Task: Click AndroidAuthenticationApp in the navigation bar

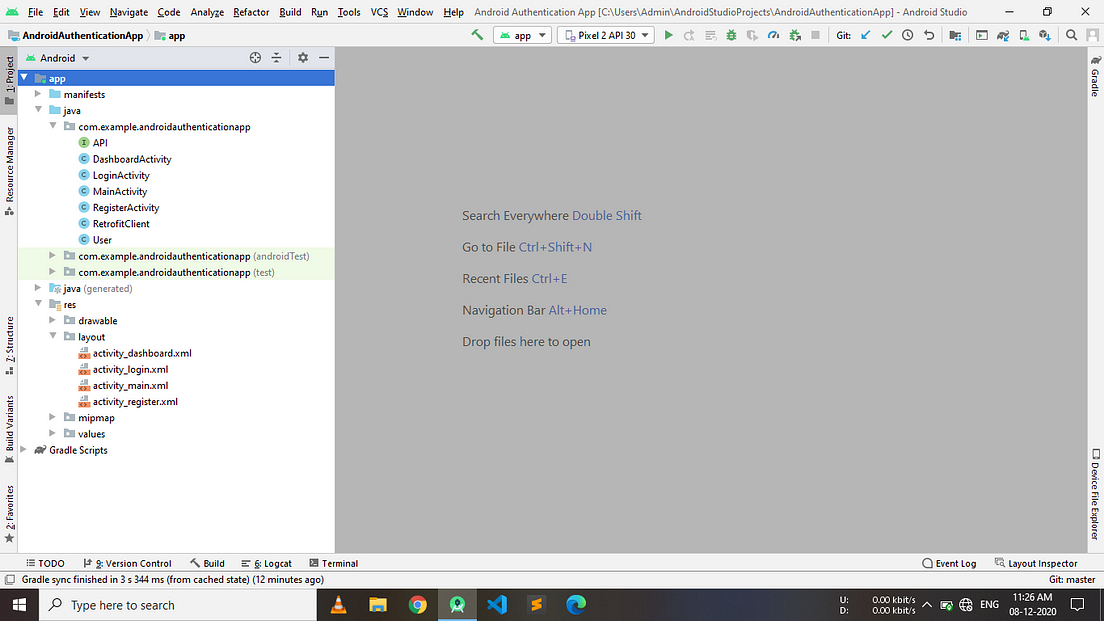Action: click(82, 35)
